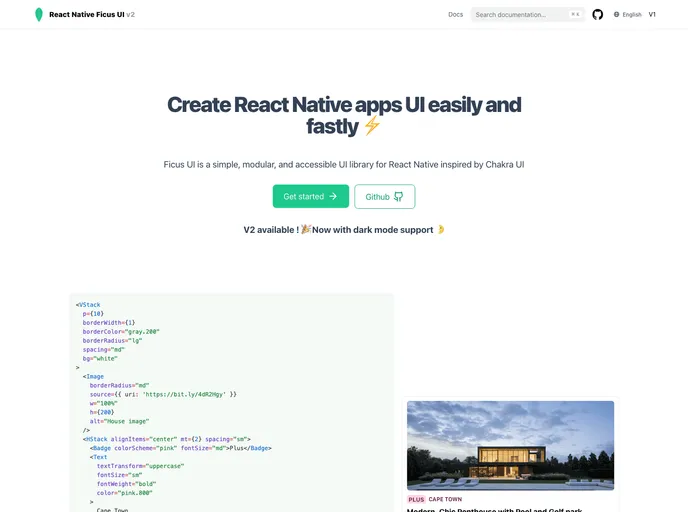The image size is (688, 512).
Task: Click the keyboard shortcut hint in search
Action: pyautogui.click(x=575, y=14)
